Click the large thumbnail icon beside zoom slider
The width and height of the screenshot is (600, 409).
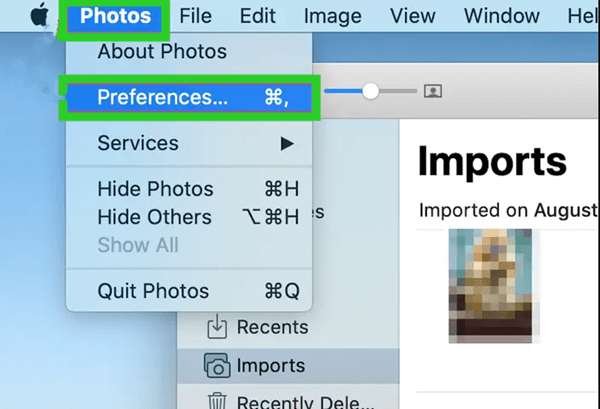point(433,91)
